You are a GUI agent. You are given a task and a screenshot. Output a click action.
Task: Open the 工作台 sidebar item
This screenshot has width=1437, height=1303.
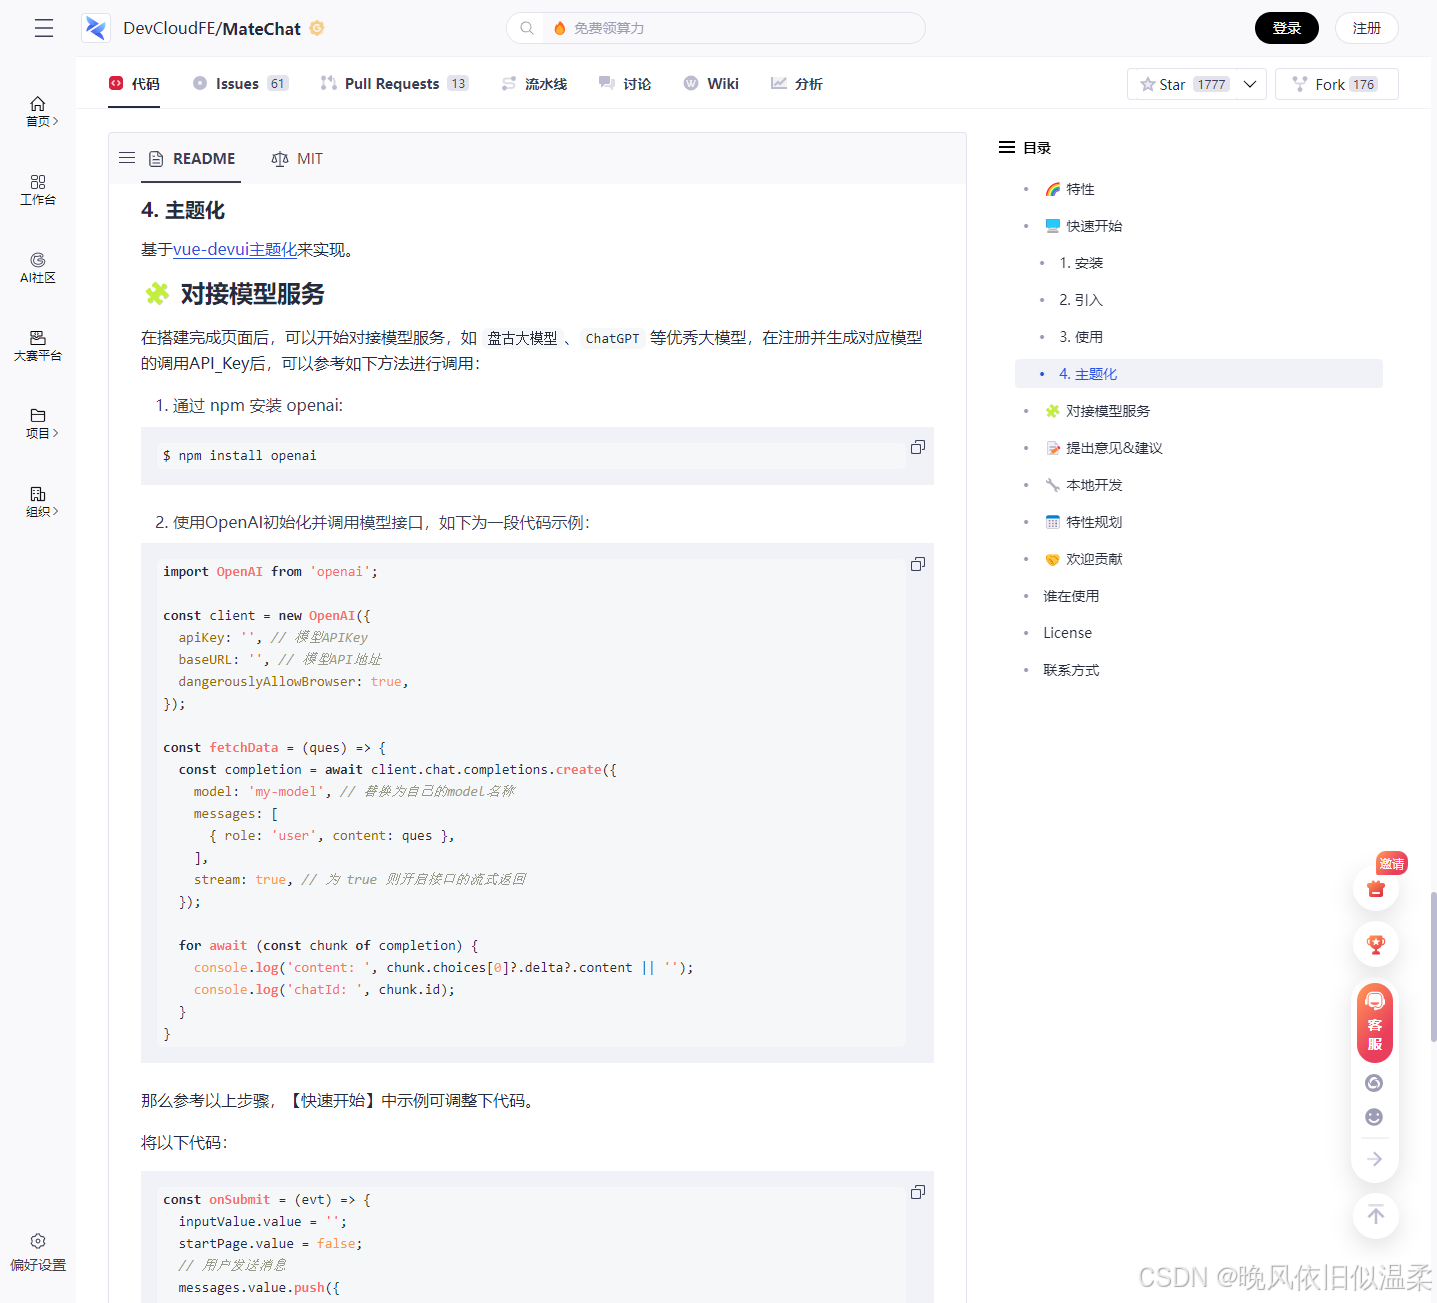click(x=38, y=190)
